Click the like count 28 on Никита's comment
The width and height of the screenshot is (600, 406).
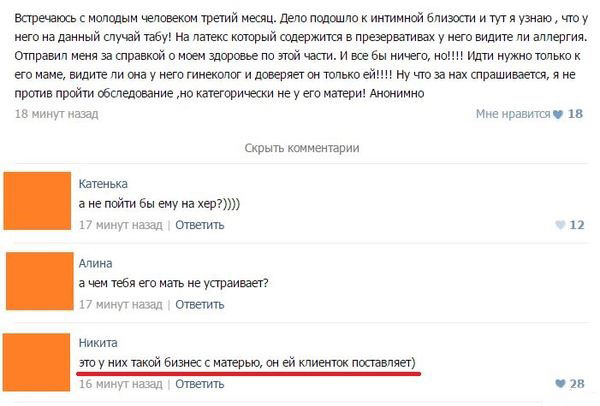click(x=576, y=383)
